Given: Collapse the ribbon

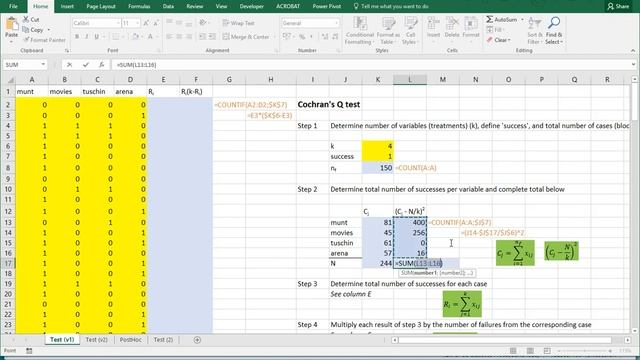Looking at the screenshot, I should pyautogui.click(x=633, y=51).
